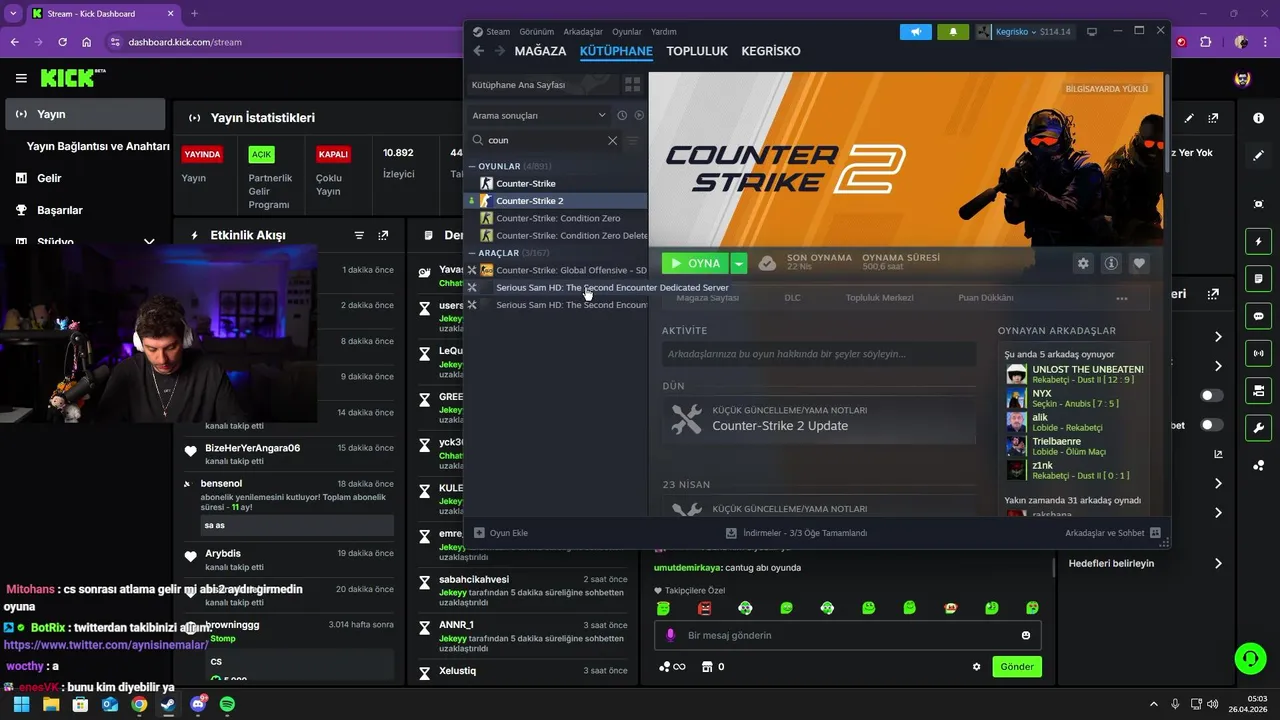Click the ready-to-play filter icon in Steam
Image resolution: width=1280 pixels, height=720 pixels.
click(x=639, y=115)
